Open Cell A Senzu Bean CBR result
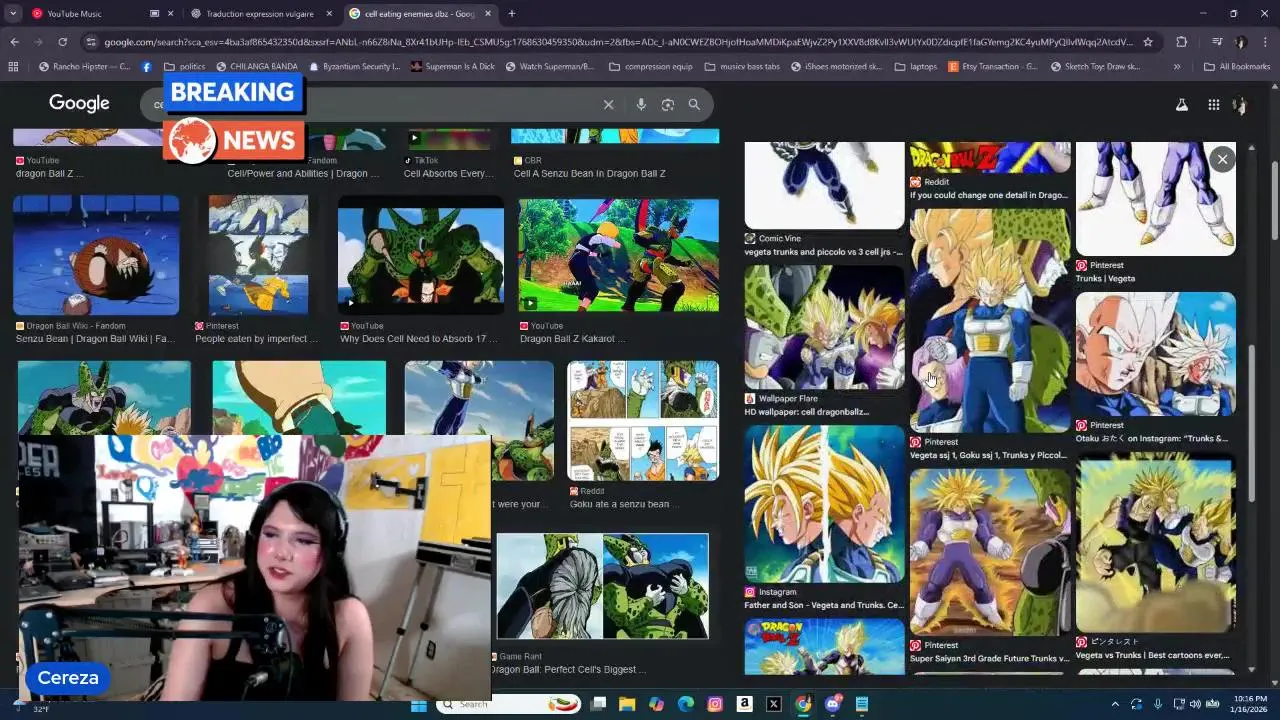The width and height of the screenshot is (1280, 720). tap(589, 173)
